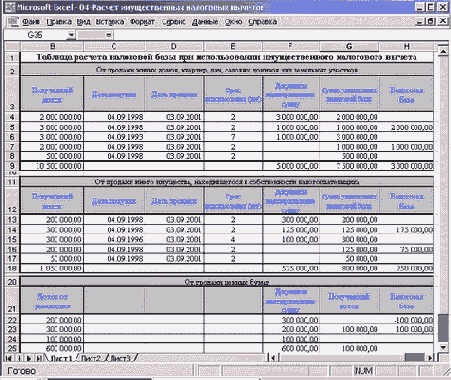Viewport: 451px width, 380px height.
Task: Open the Excel workbook icon in menu bar
Action: point(13,22)
